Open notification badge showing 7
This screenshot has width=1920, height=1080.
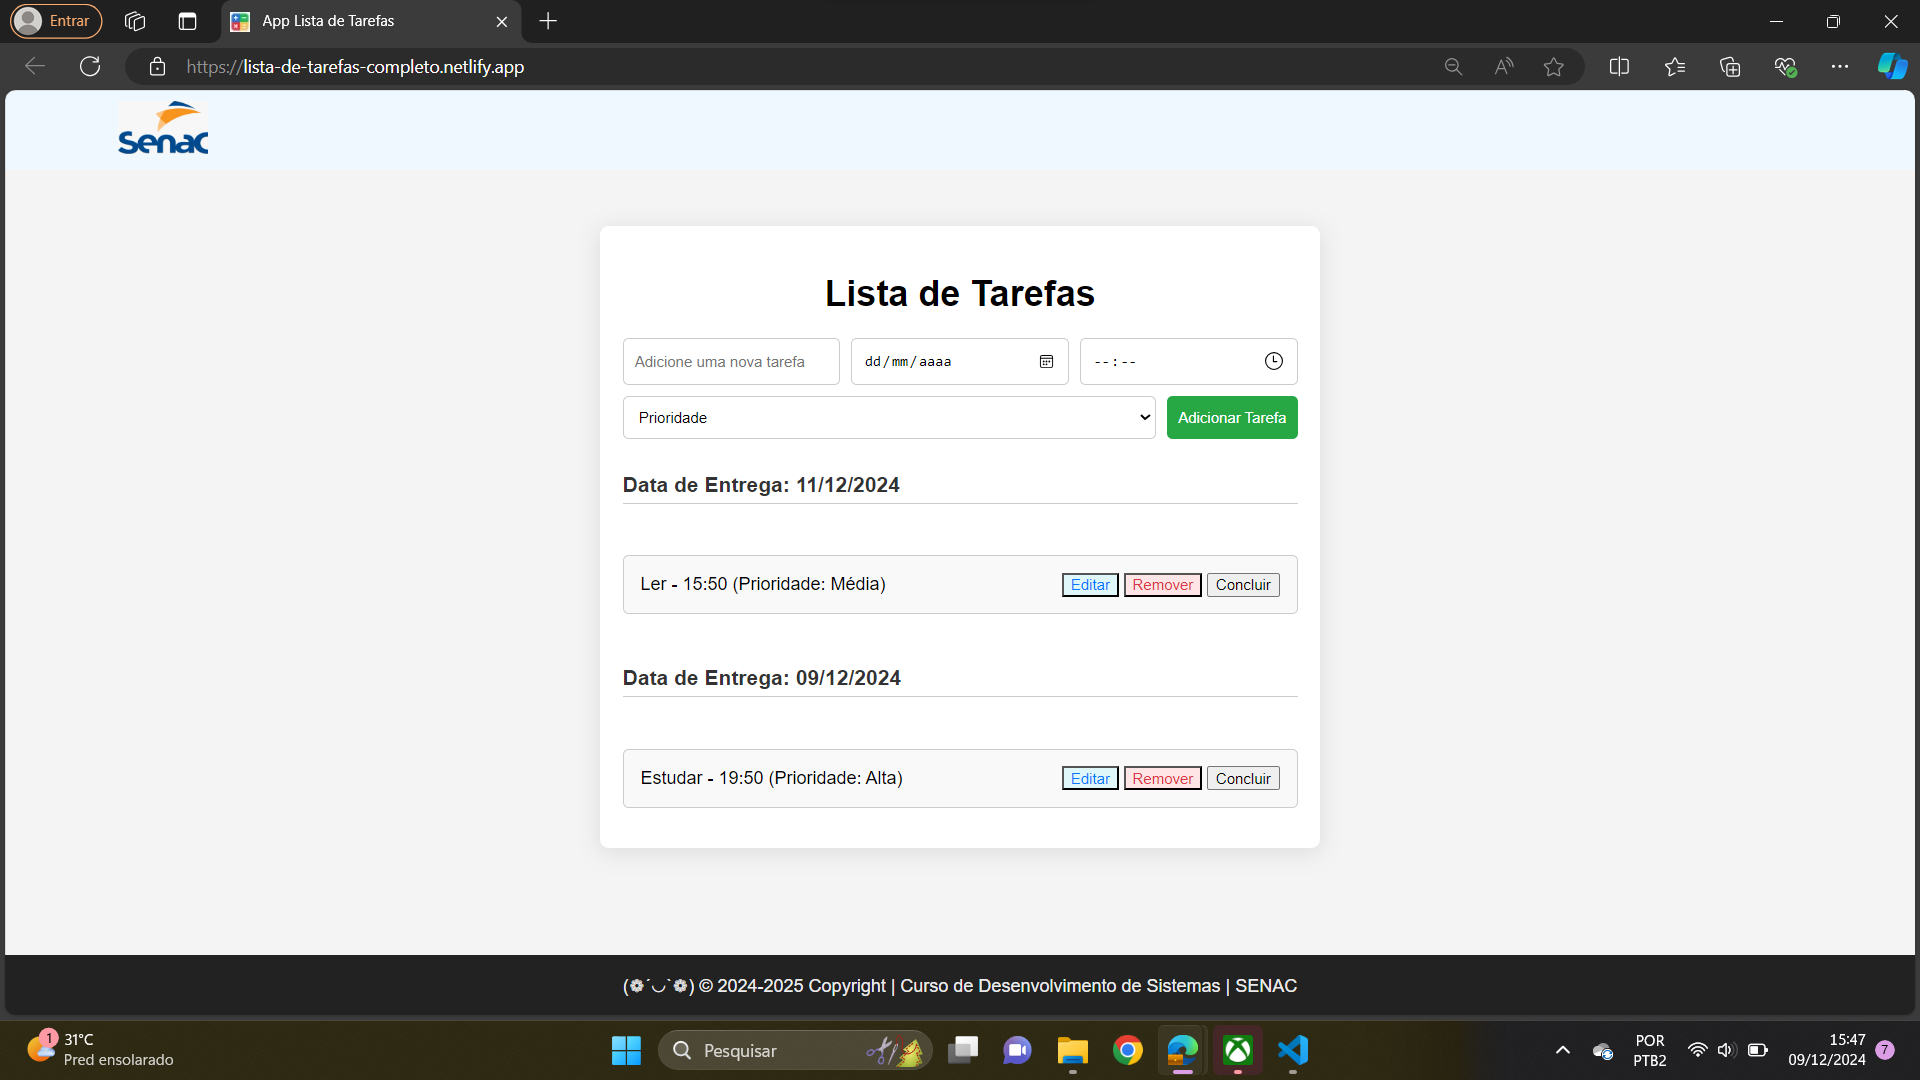pyautogui.click(x=1885, y=1050)
